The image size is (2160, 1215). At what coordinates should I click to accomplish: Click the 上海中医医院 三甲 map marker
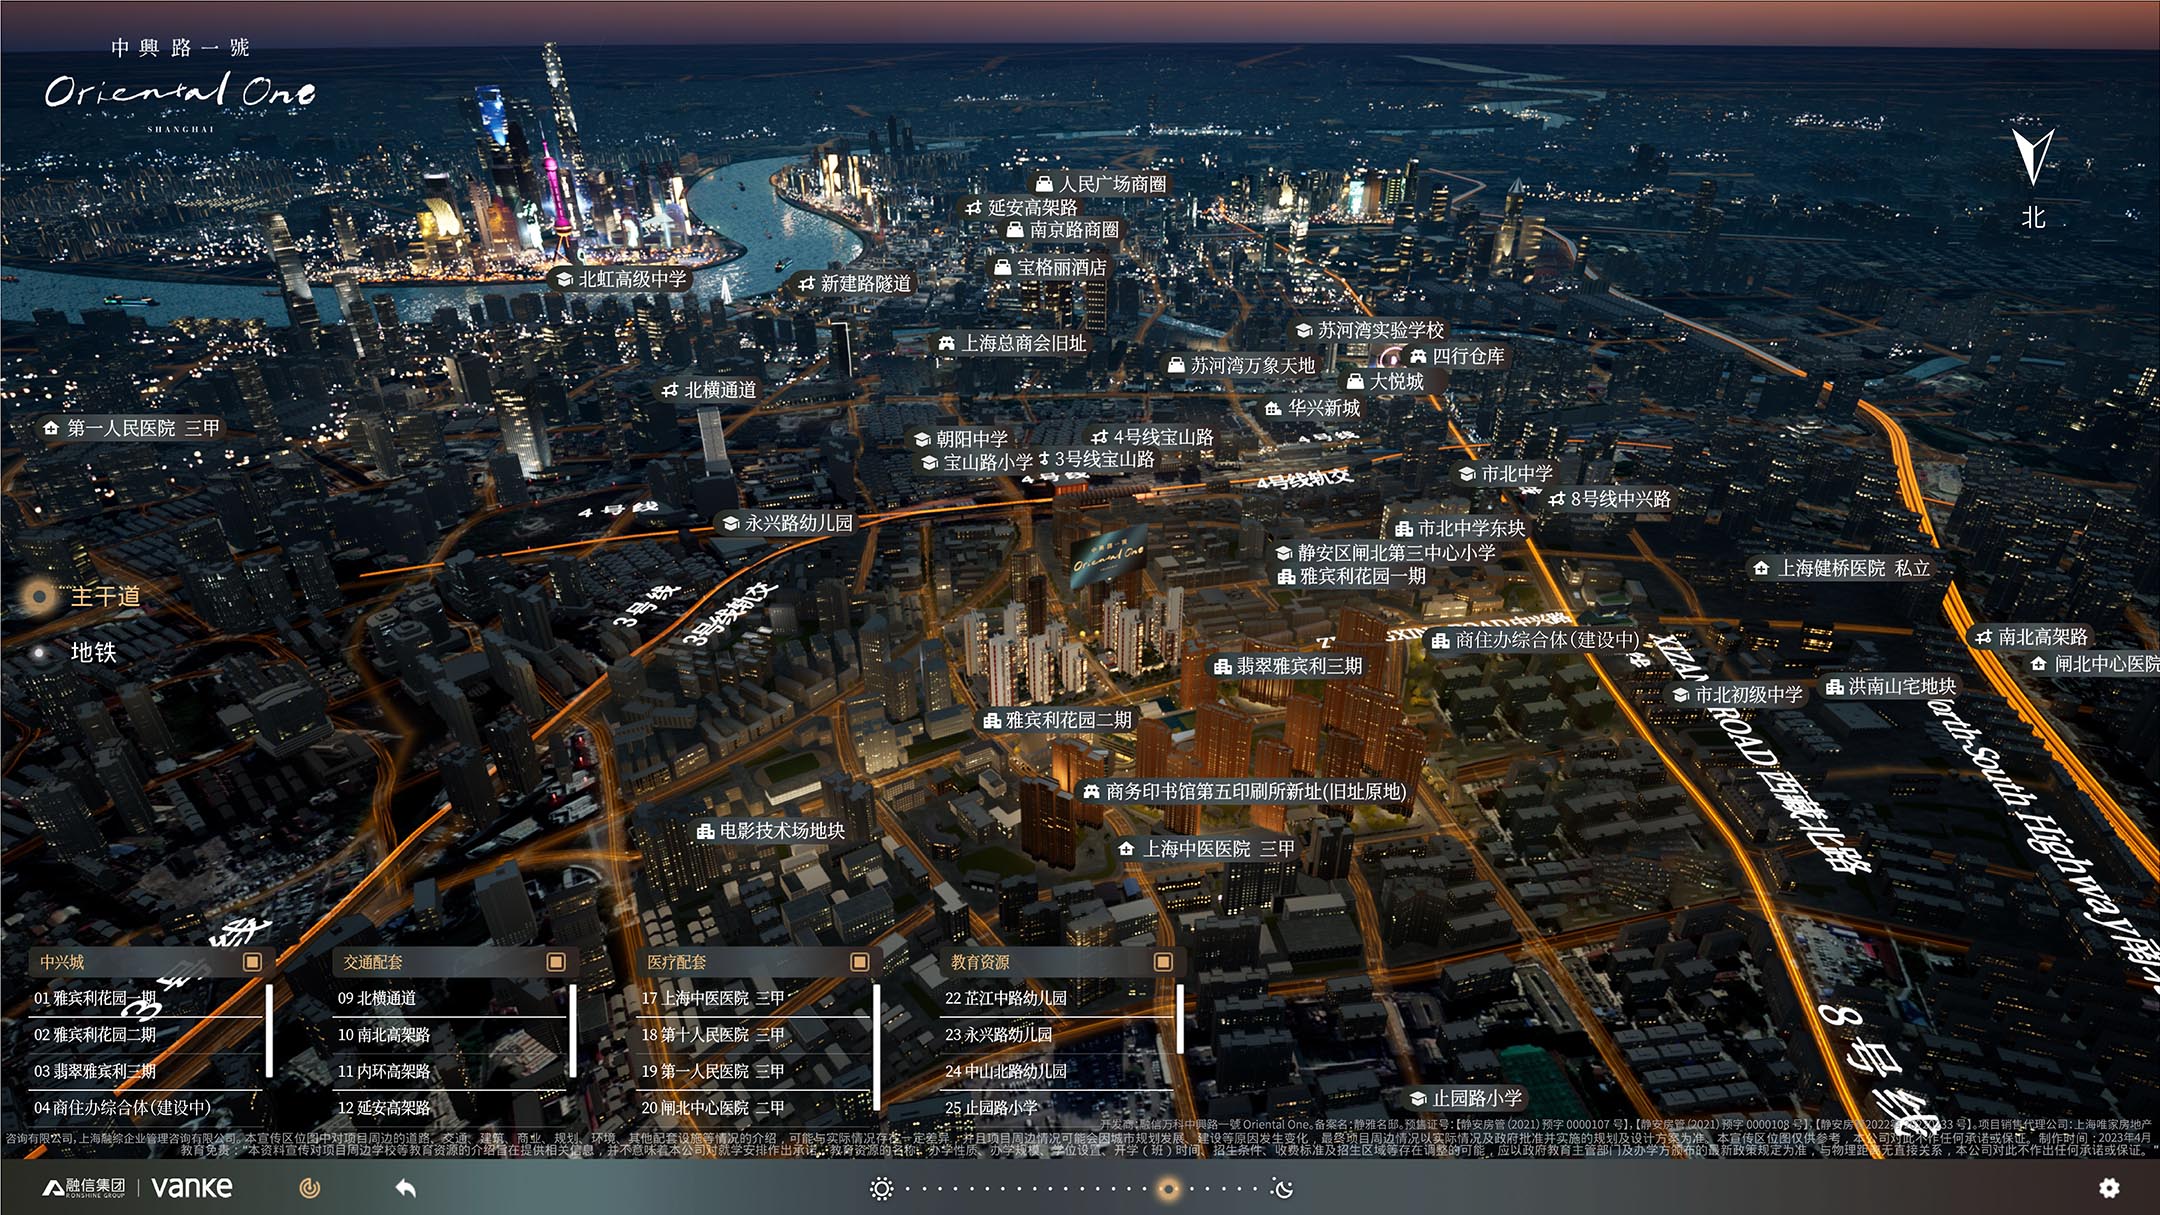1207,849
